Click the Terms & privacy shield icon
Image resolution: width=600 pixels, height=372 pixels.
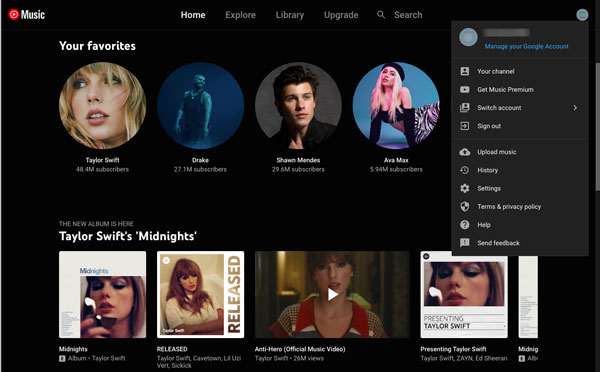pos(465,207)
